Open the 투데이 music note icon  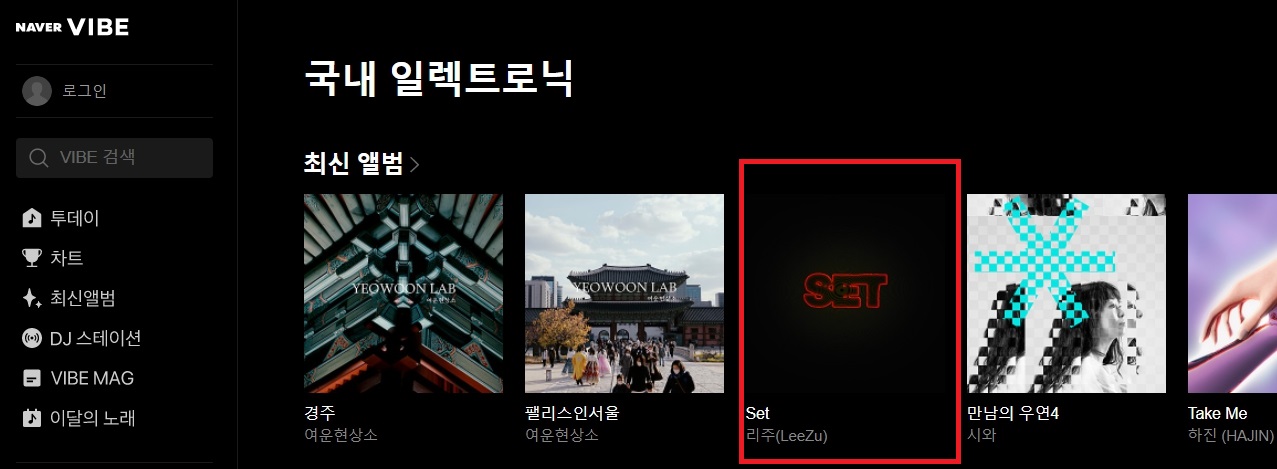32,218
